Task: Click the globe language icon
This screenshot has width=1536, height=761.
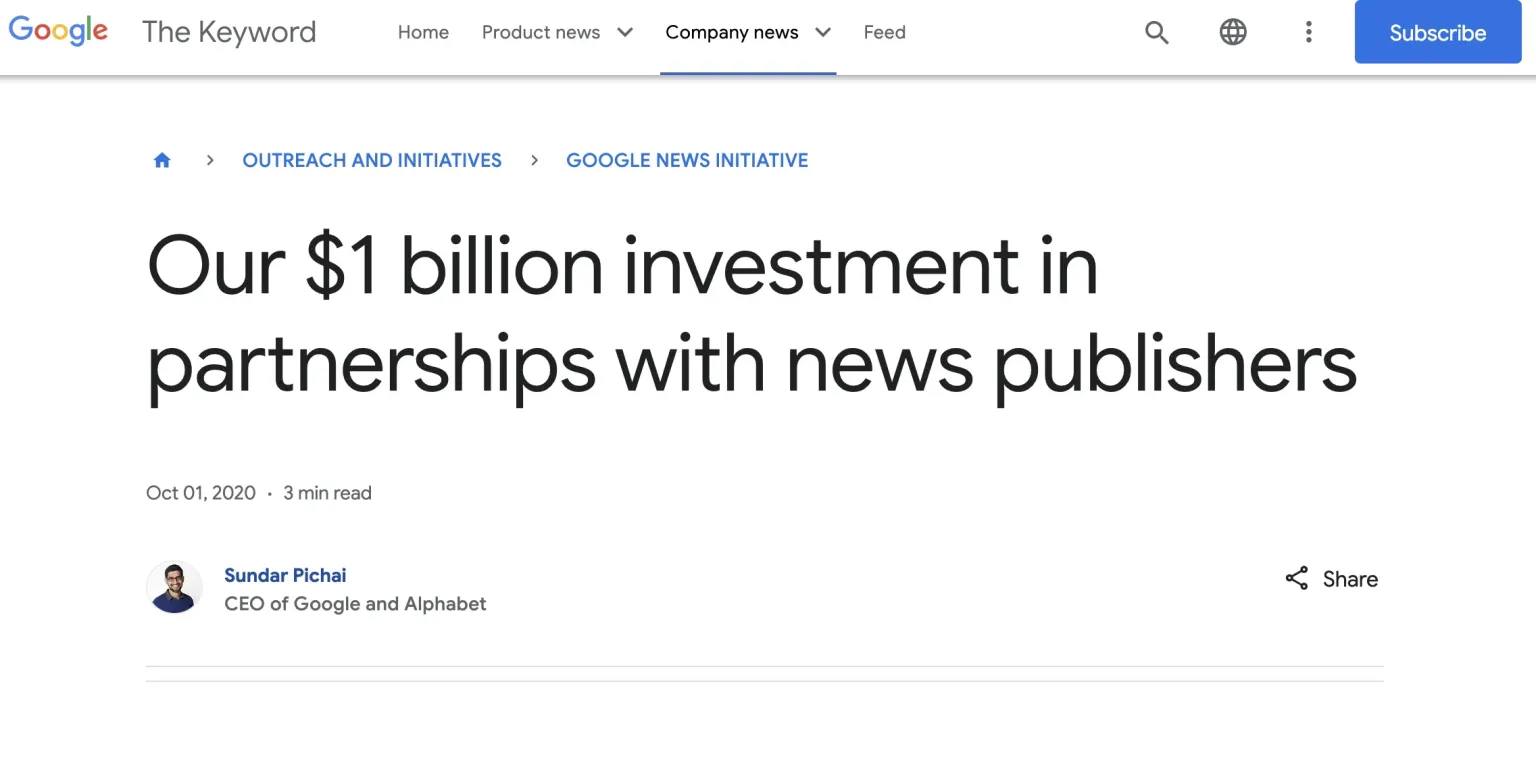Action: tap(1233, 32)
